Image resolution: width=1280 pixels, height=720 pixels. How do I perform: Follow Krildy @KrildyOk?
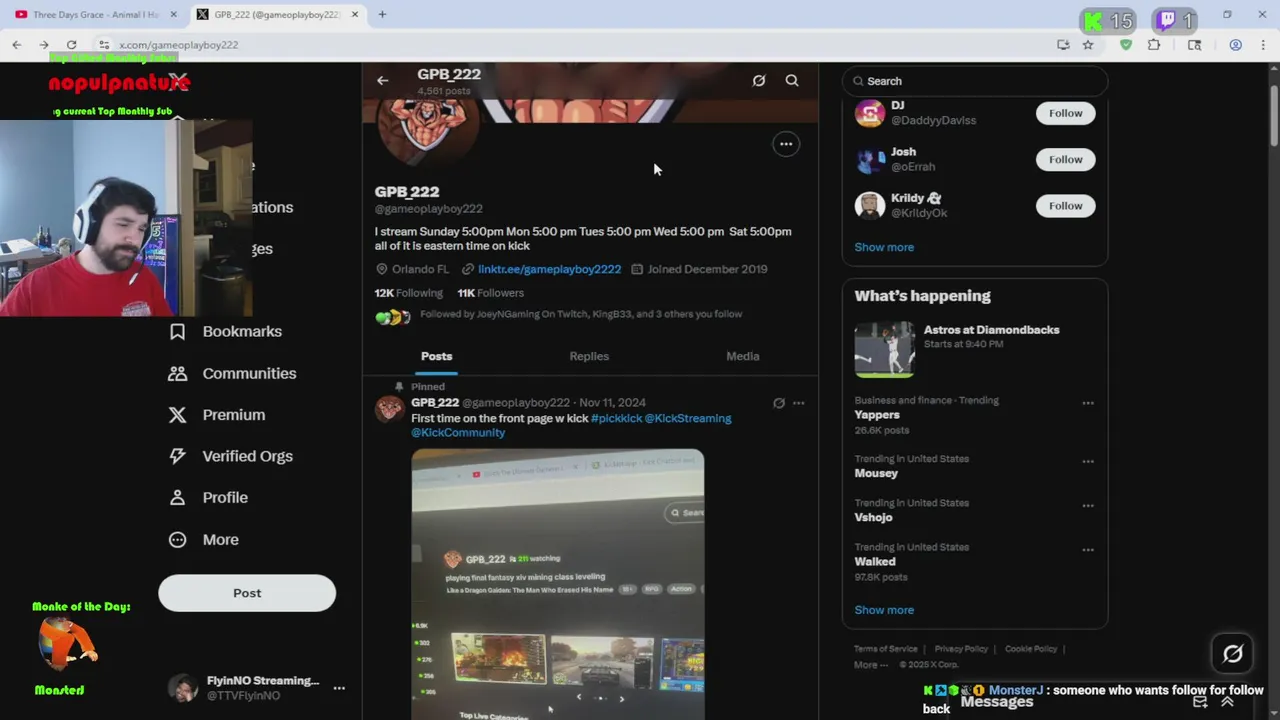point(1066,206)
